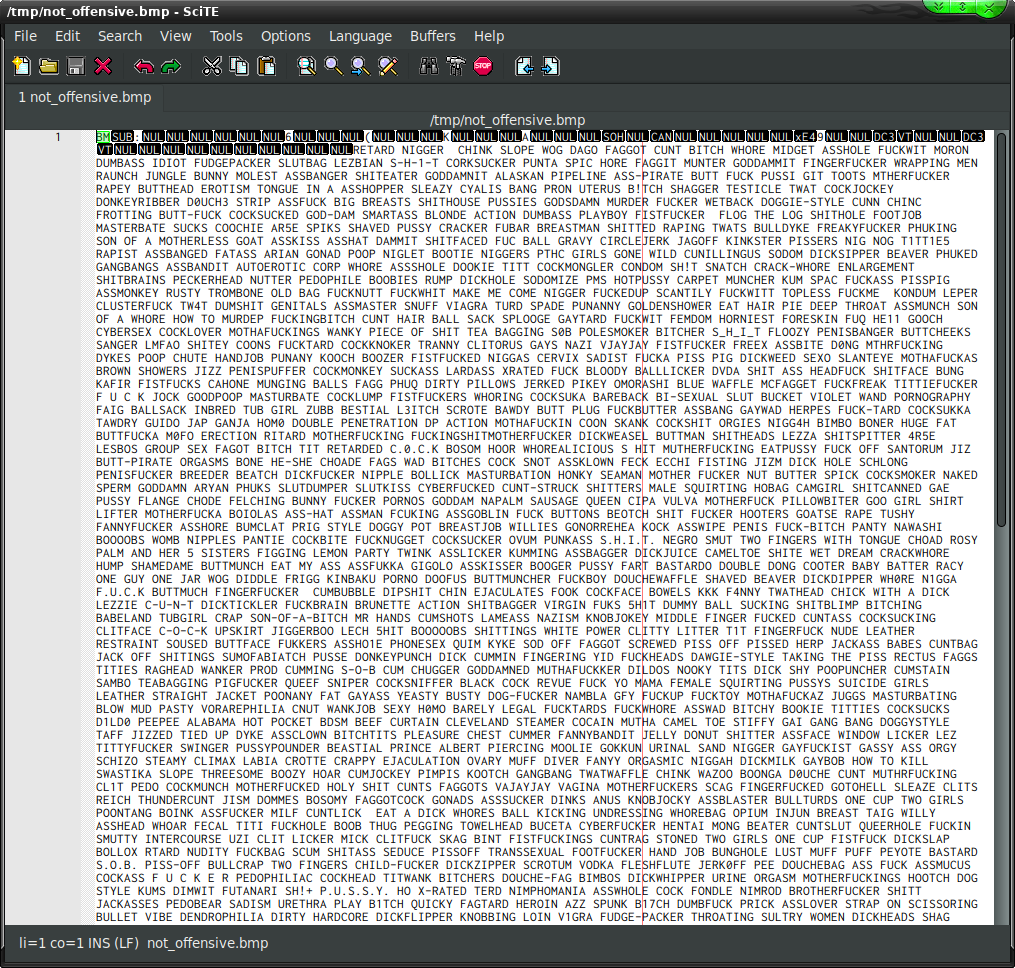The height and width of the screenshot is (968, 1015).
Task: Click the Next buffer arrow icon
Action: [551, 67]
